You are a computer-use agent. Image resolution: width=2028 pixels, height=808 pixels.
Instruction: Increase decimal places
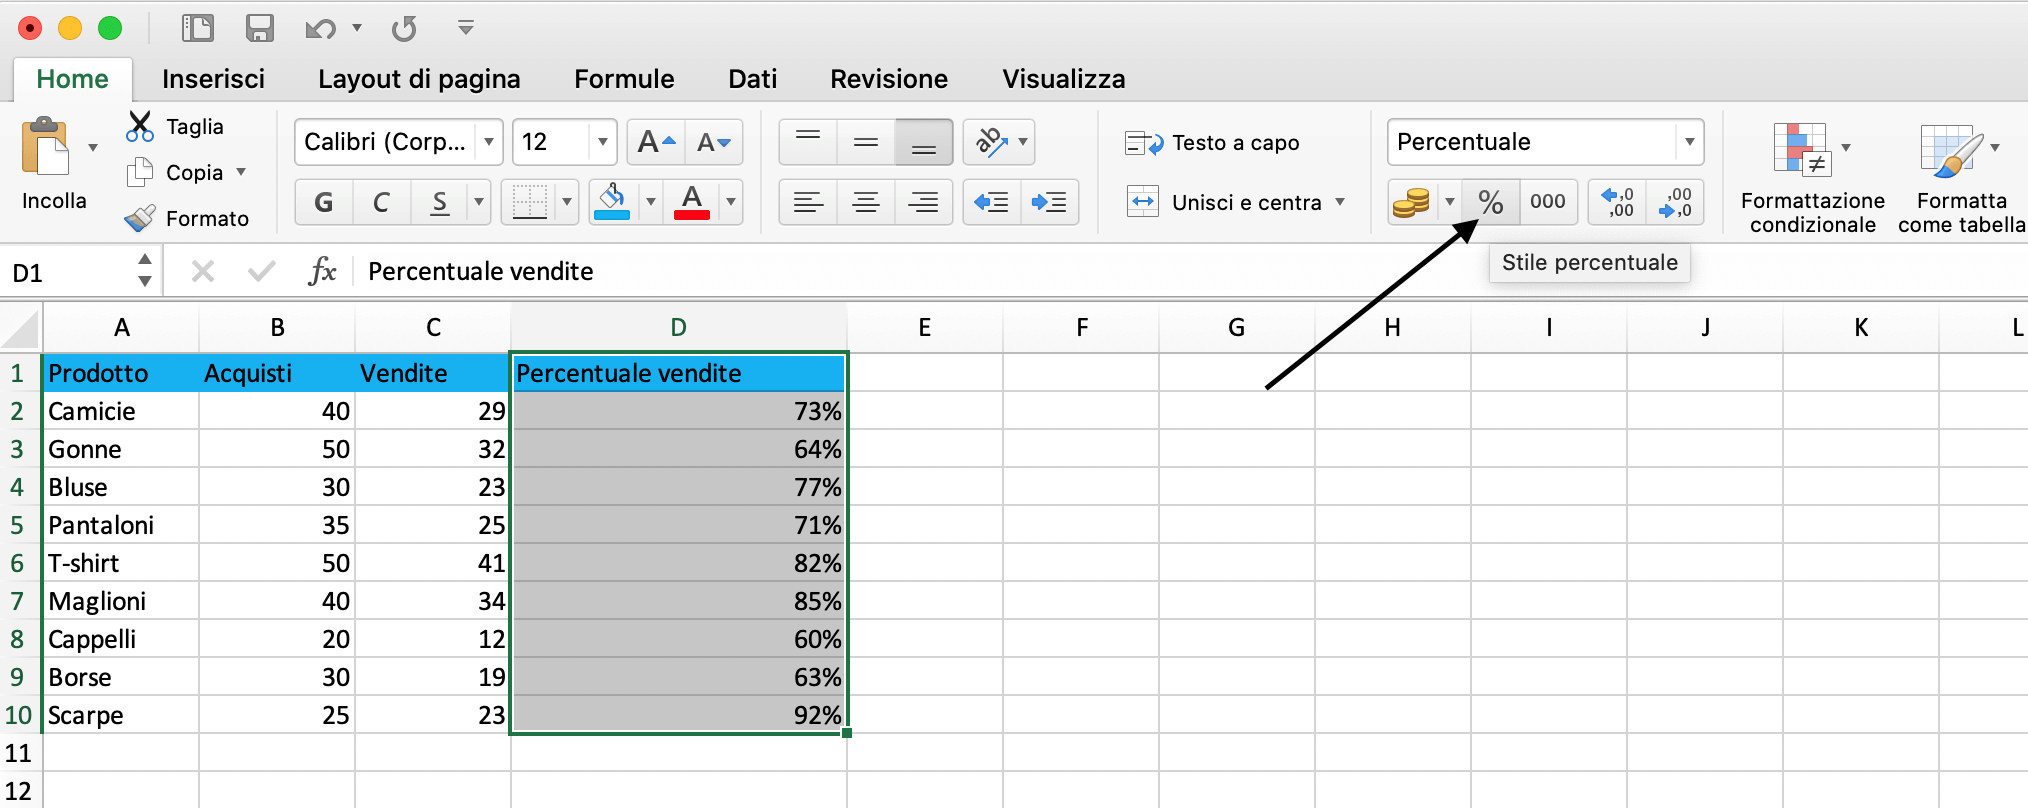[1617, 202]
